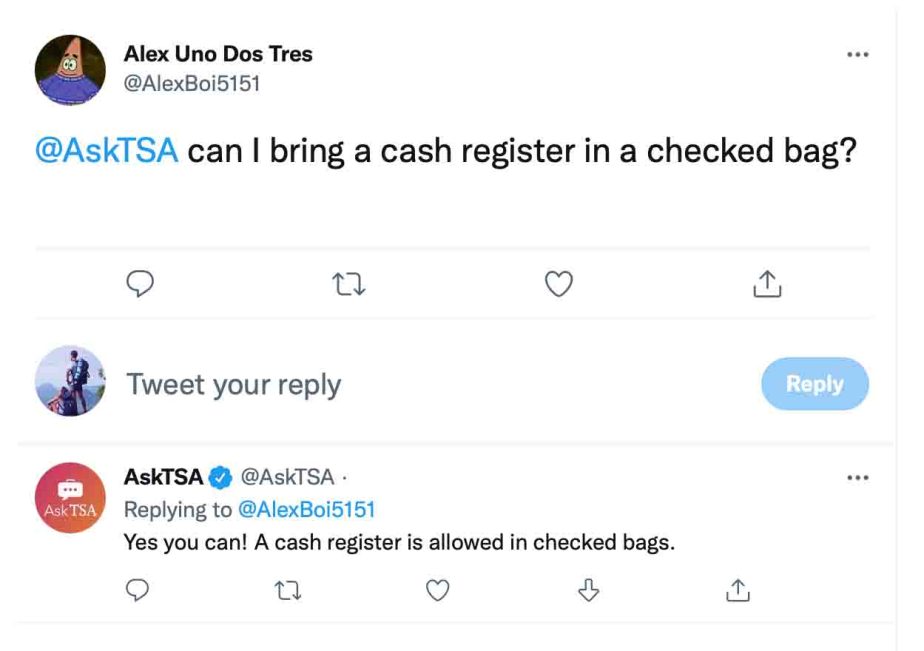Image resolution: width=924 pixels, height=651 pixels.
Task: Like Alex's cash register tweet
Action: [x=558, y=285]
